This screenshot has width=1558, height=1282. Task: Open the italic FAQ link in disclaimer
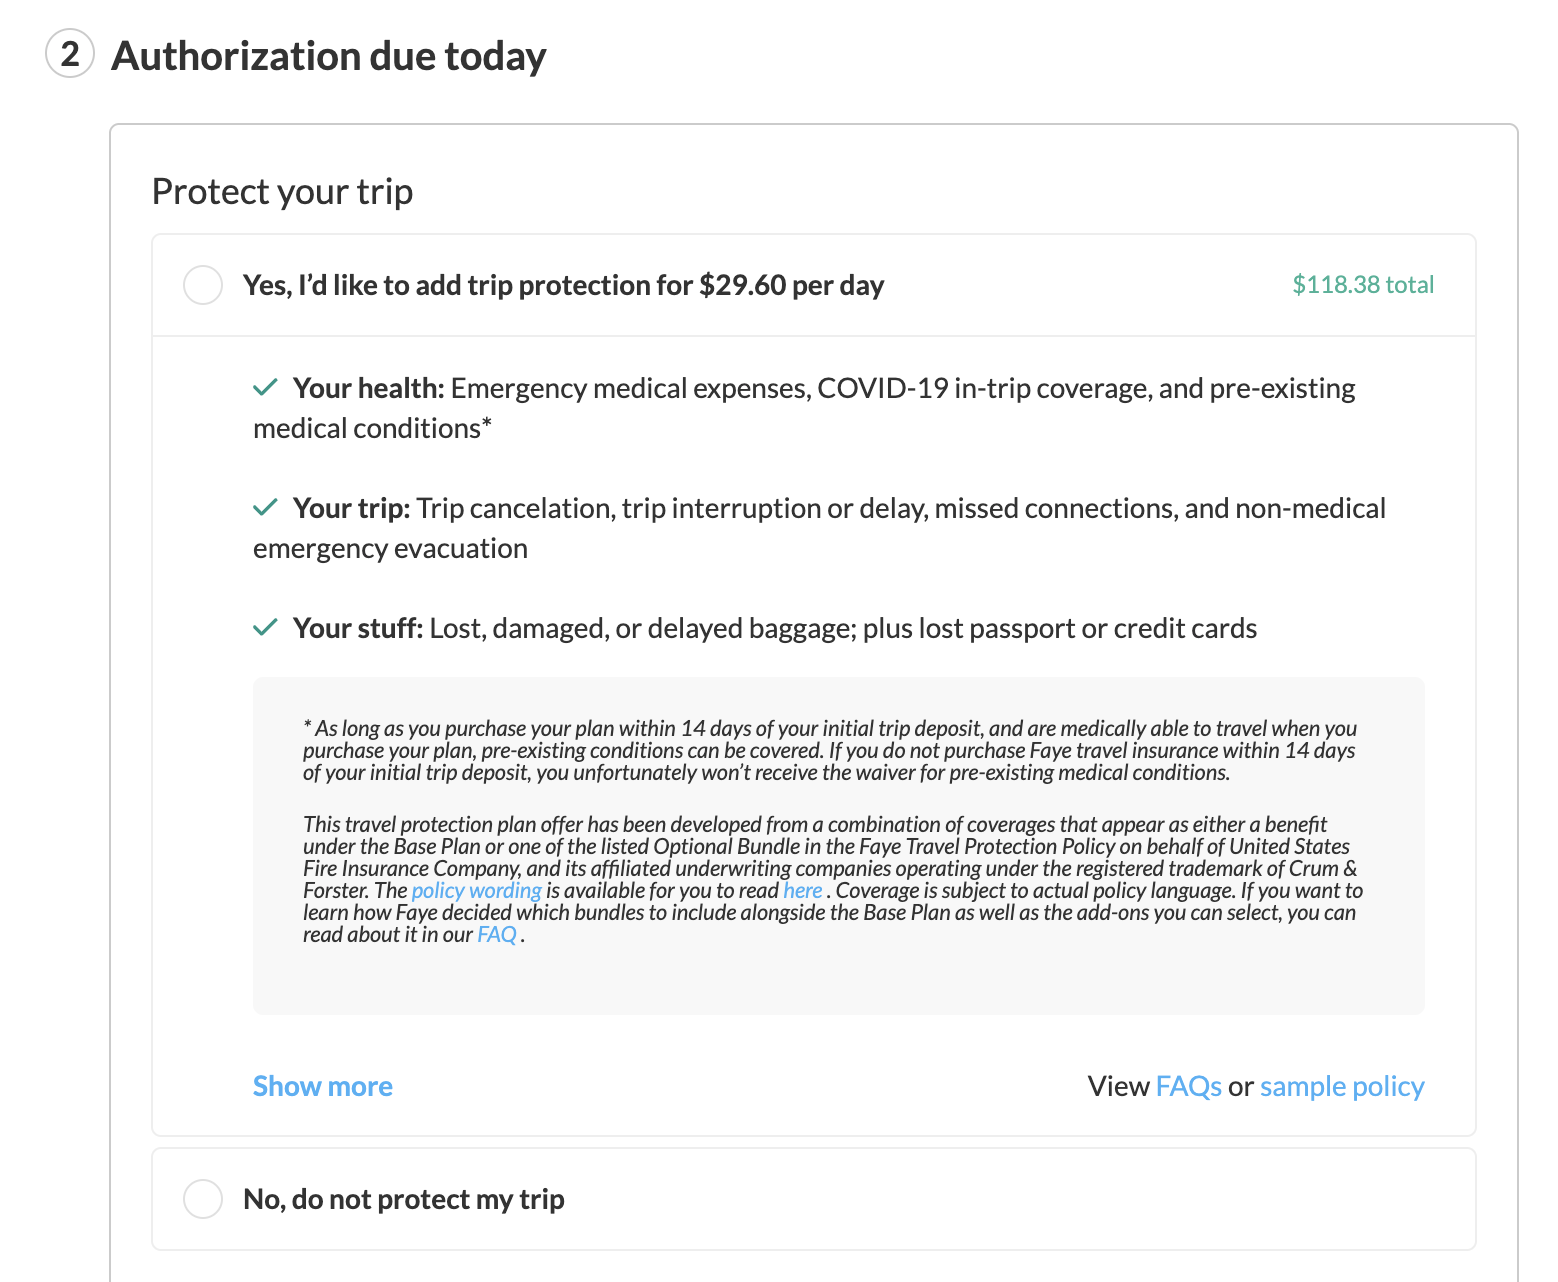coord(497,934)
